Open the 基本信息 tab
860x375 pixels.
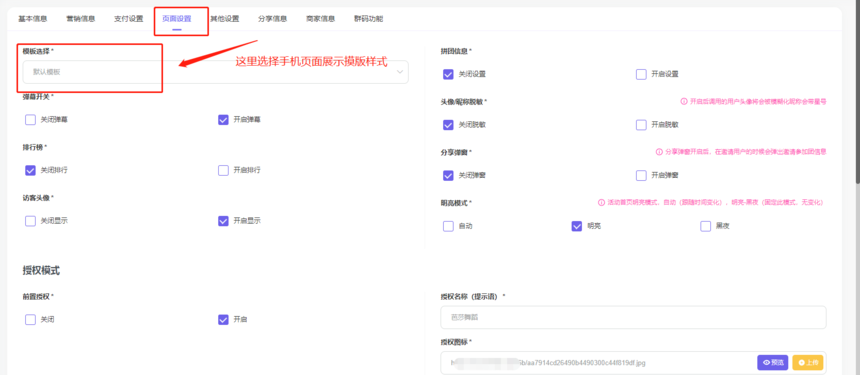pyautogui.click(x=33, y=19)
